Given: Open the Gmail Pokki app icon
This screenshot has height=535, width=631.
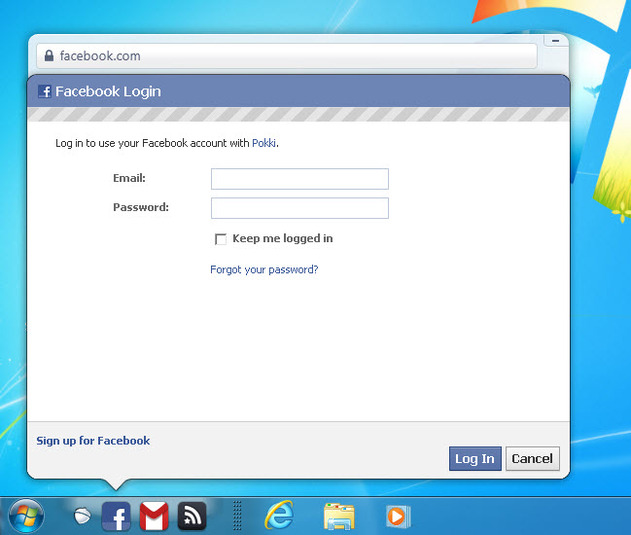Looking at the screenshot, I should (x=154, y=516).
